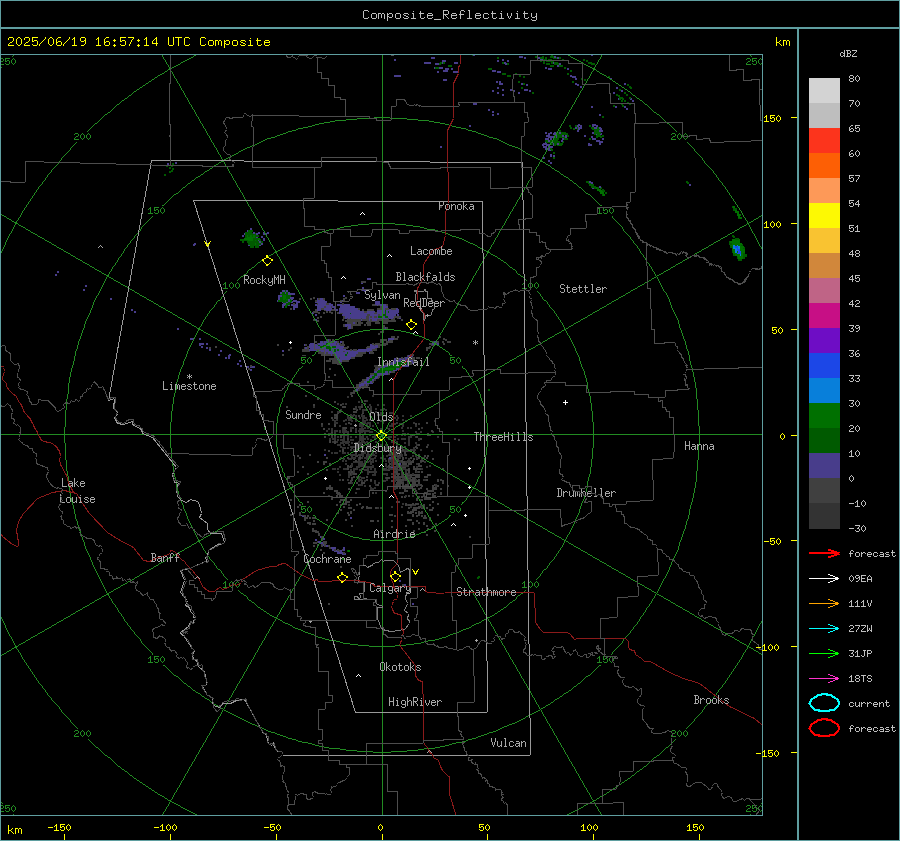Click the yellow diamond marker above Calgary
900x841 pixels.
click(x=395, y=576)
